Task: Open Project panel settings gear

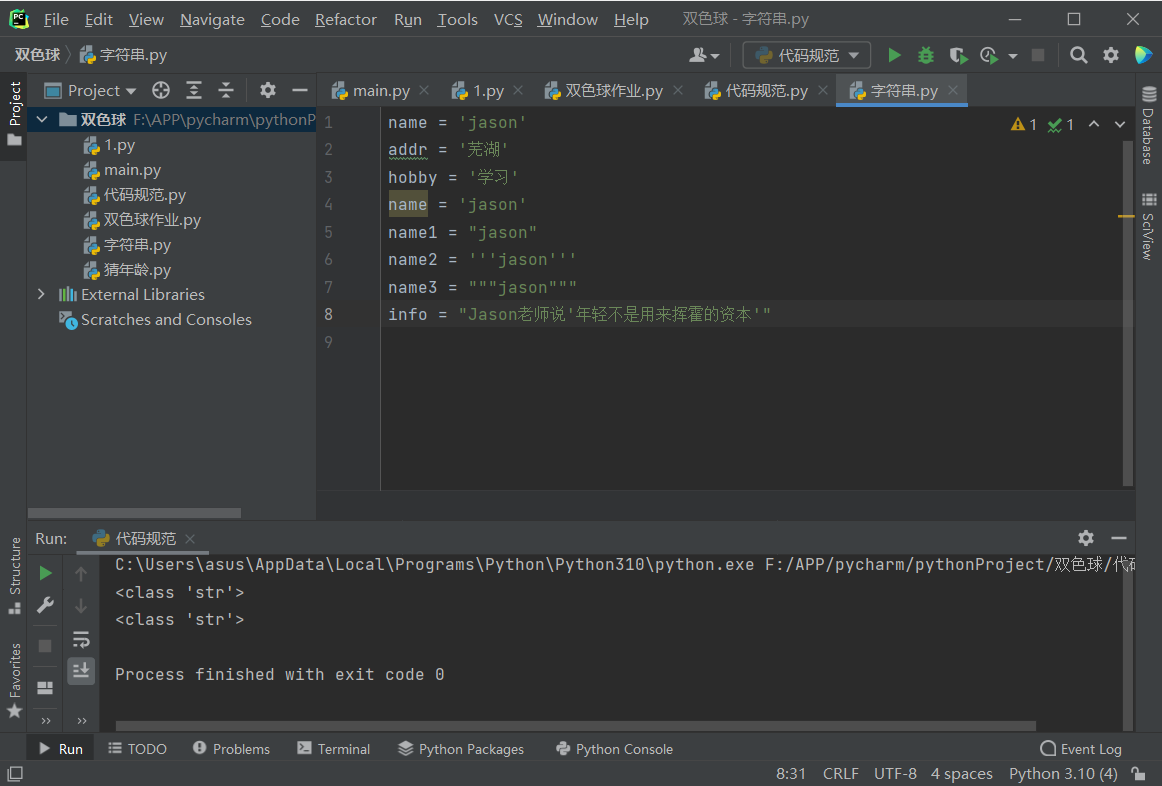Action: click(267, 91)
